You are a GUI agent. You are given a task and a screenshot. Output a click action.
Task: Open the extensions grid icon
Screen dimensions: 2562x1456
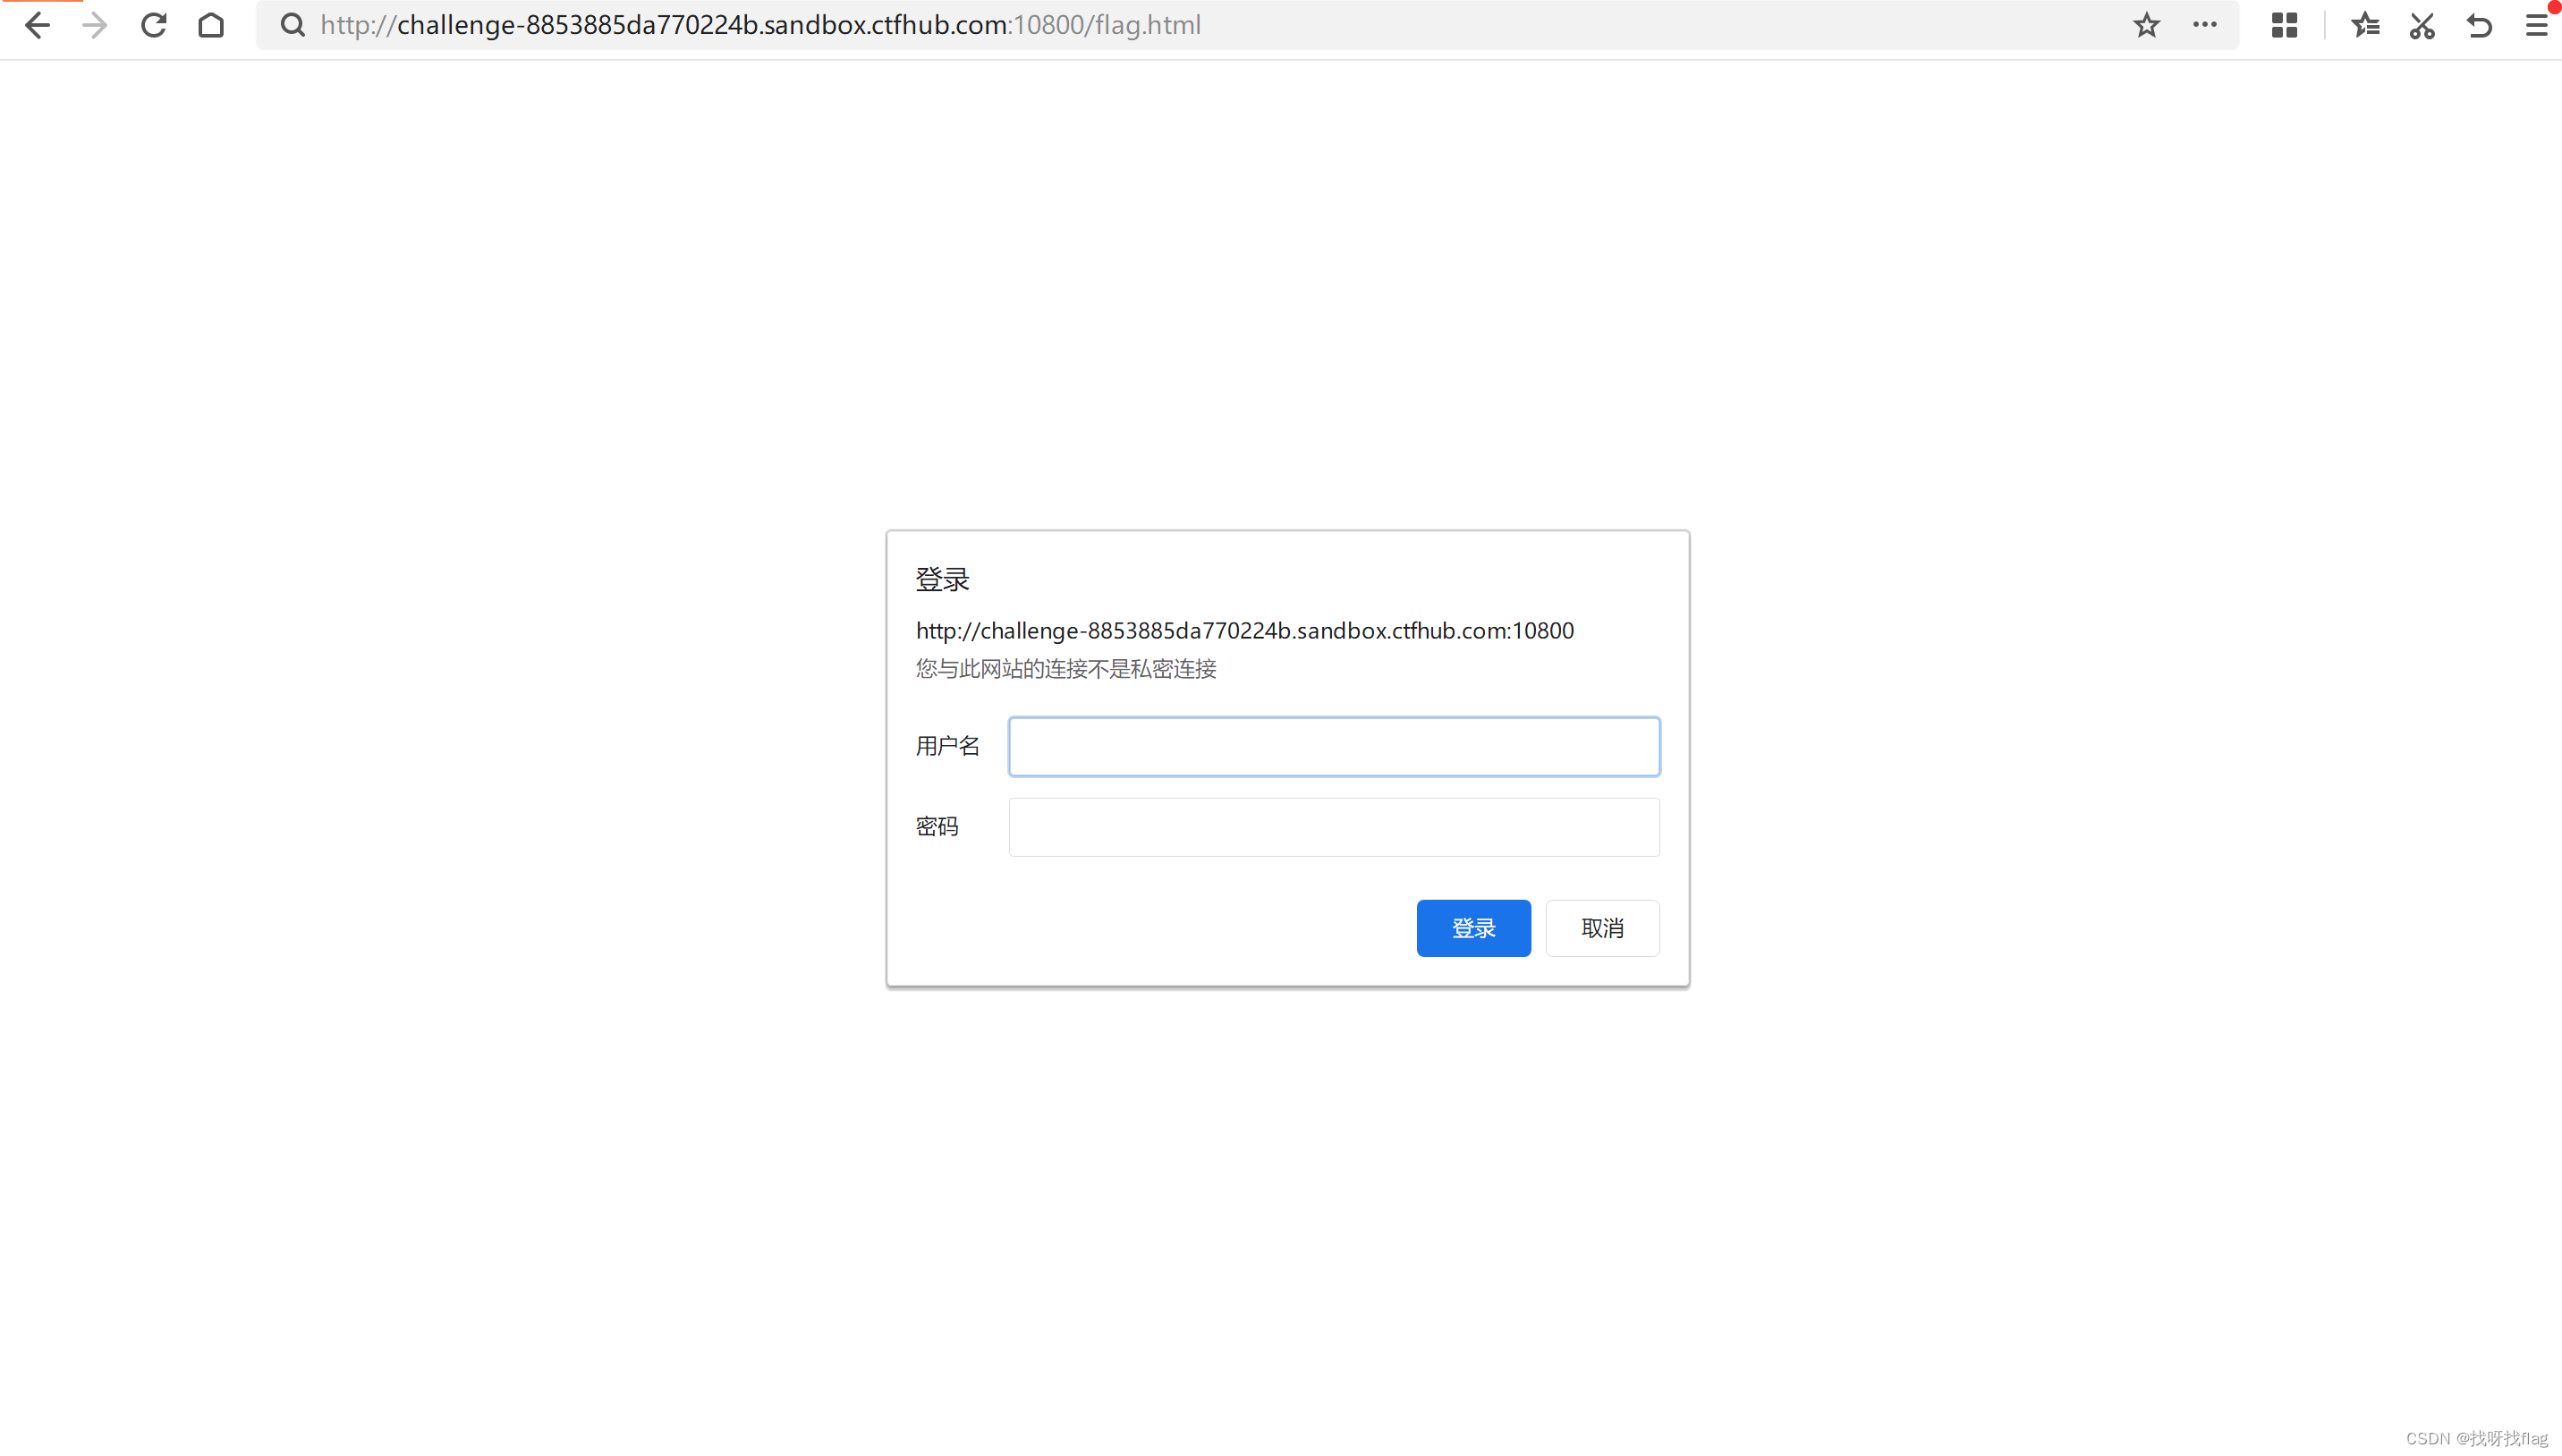point(2284,25)
